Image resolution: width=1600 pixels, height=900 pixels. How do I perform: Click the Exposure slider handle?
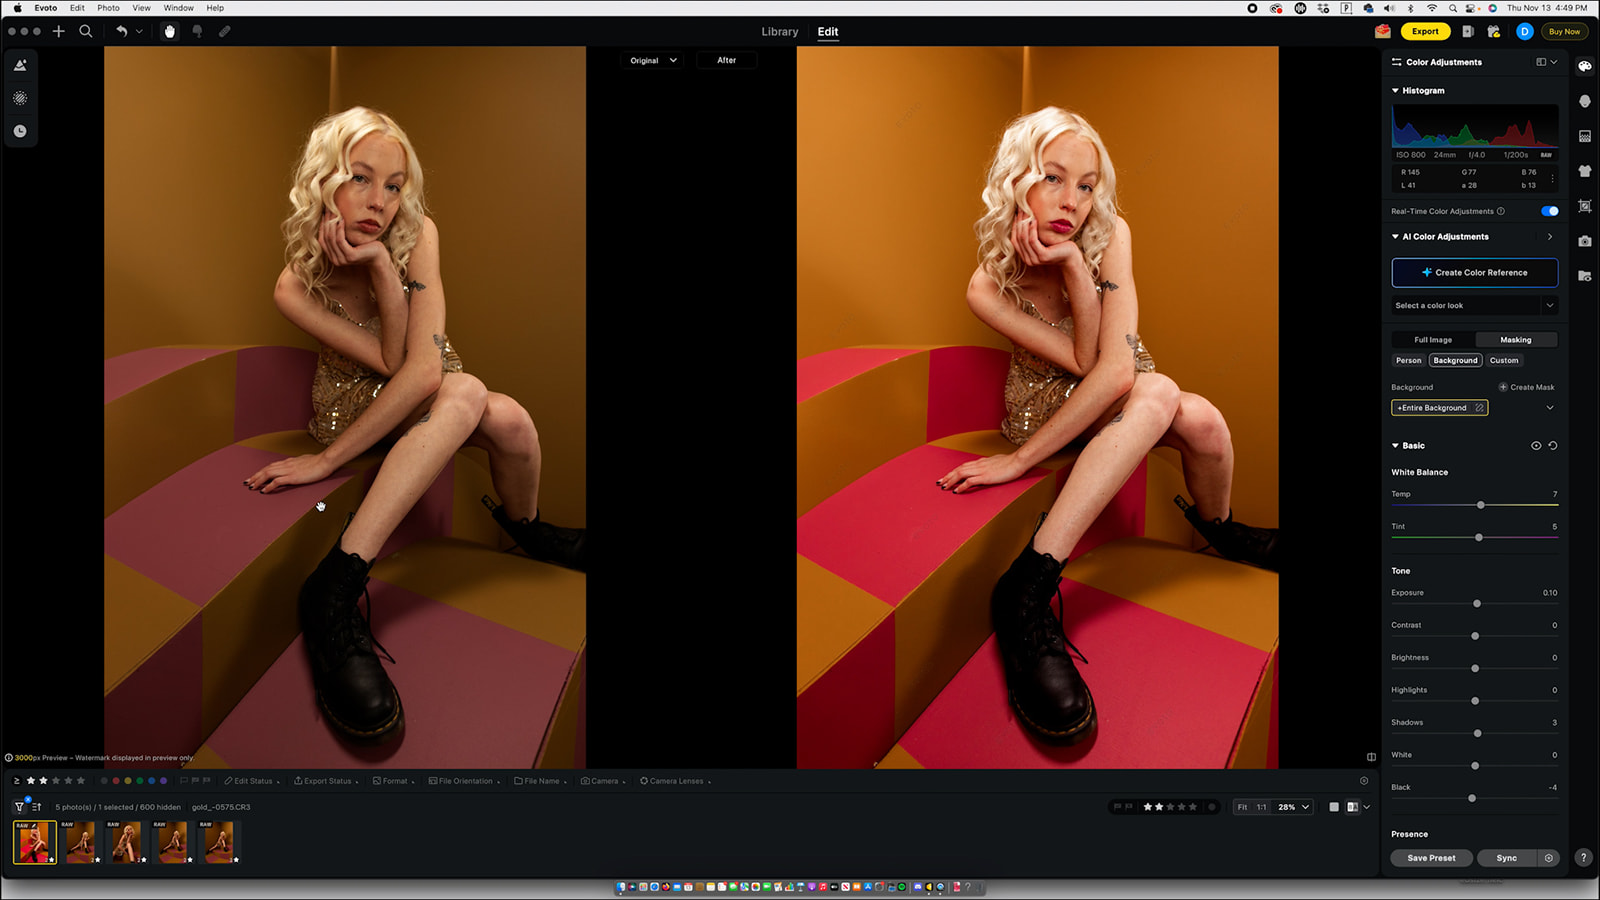[x=1477, y=604]
